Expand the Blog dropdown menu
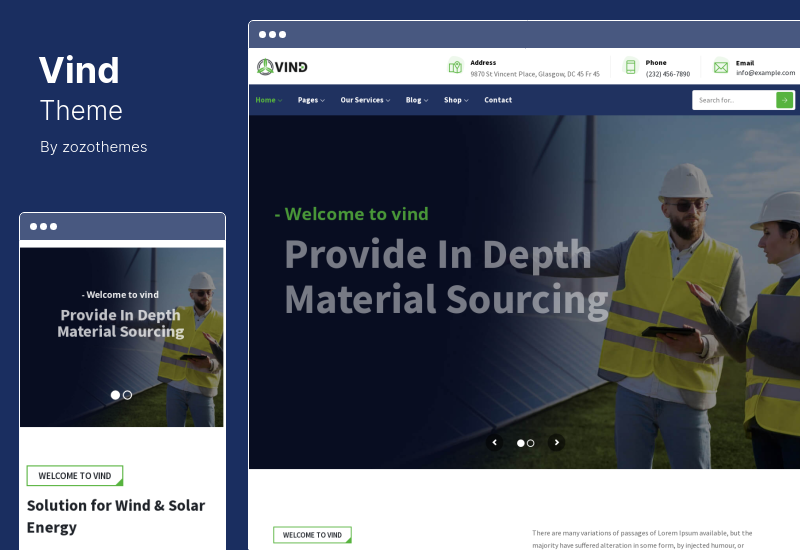Screen dimensions: 800x550 tap(417, 100)
